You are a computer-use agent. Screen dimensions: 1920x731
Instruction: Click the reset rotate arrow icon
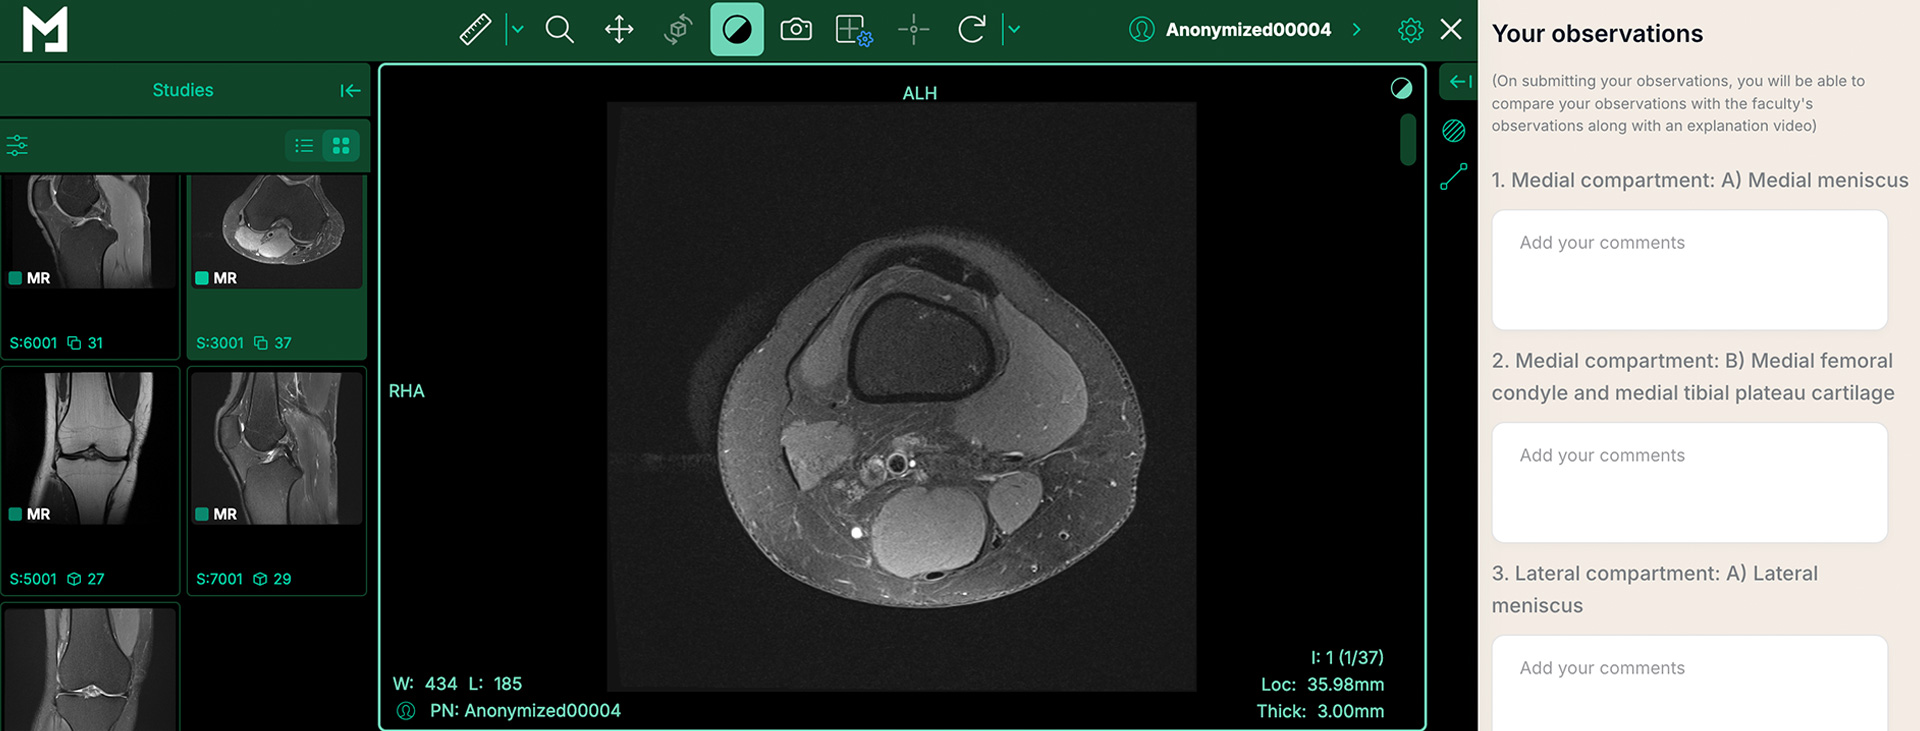point(971,30)
